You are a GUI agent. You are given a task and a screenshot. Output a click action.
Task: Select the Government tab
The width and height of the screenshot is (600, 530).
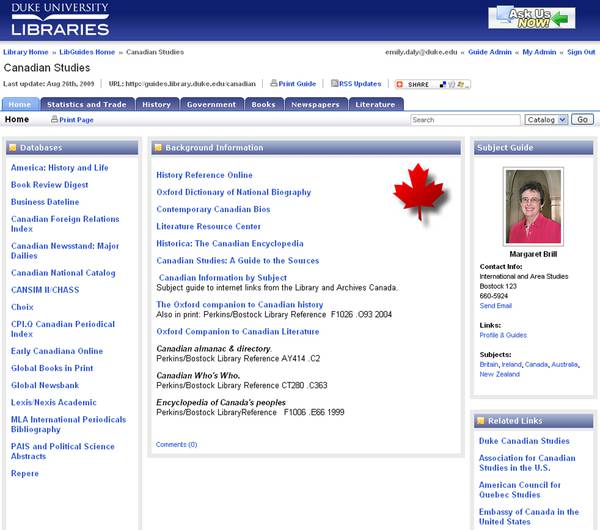point(211,104)
